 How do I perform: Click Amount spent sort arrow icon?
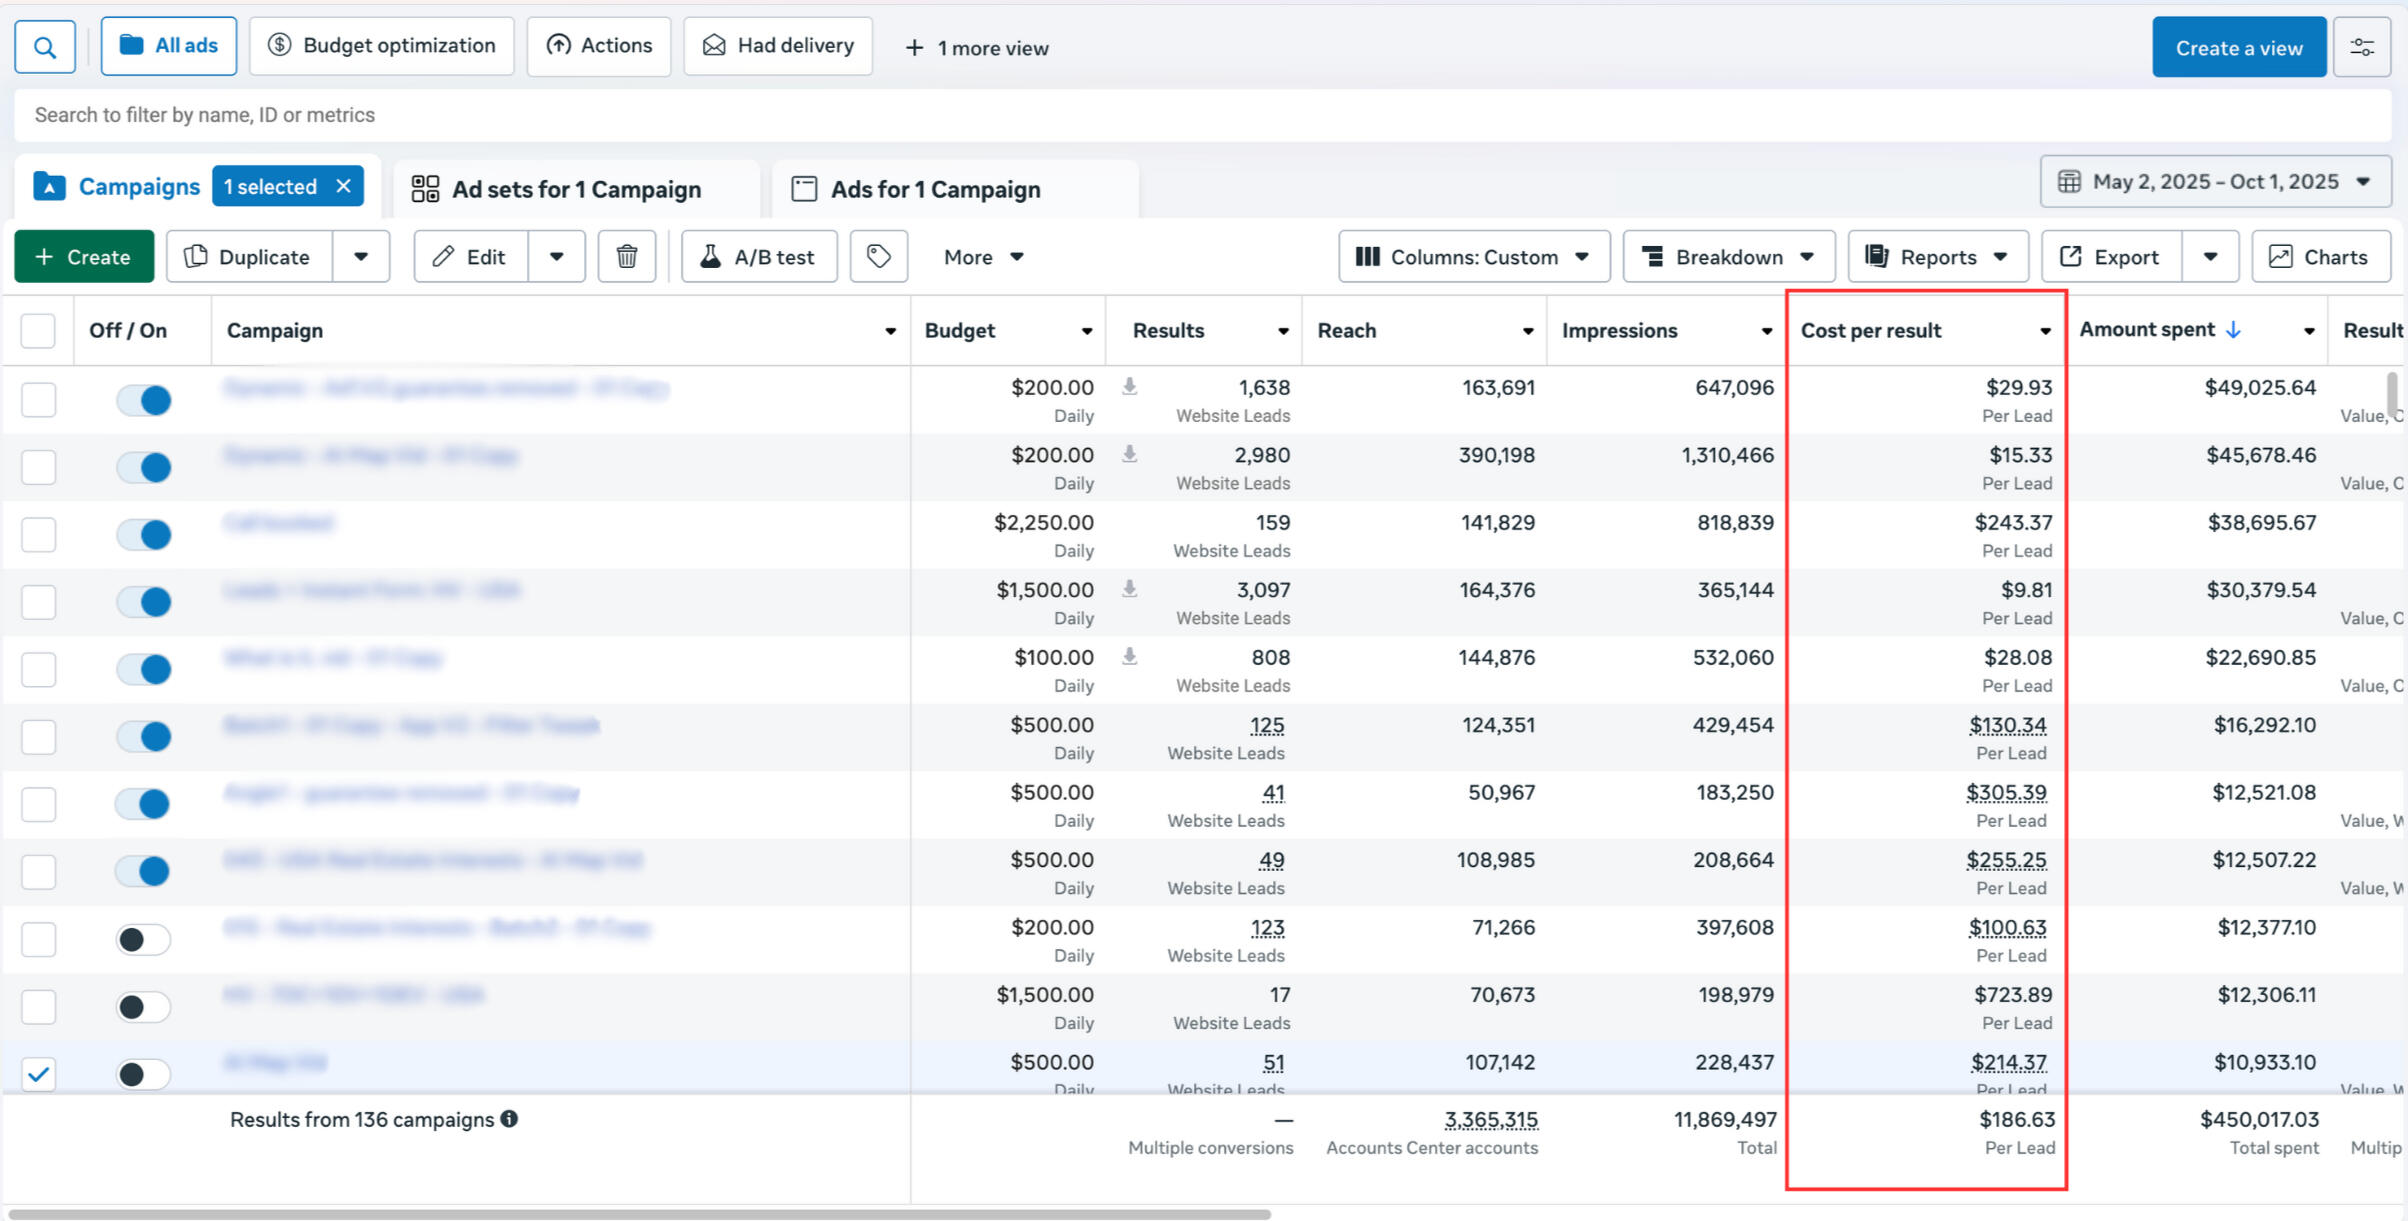pyautogui.click(x=2233, y=330)
